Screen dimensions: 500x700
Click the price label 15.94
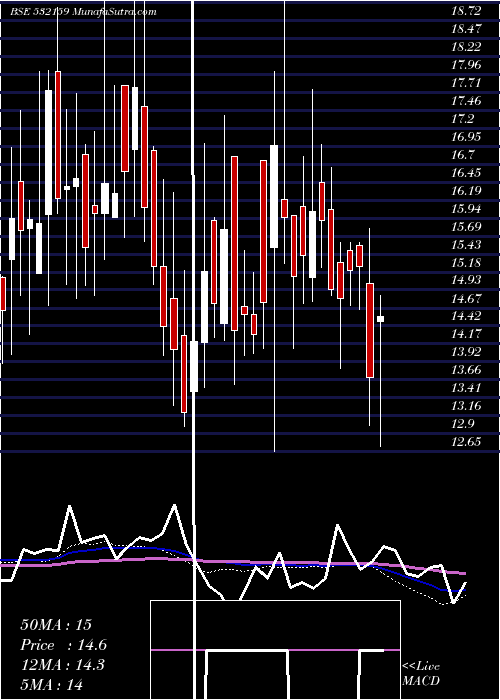click(x=467, y=208)
